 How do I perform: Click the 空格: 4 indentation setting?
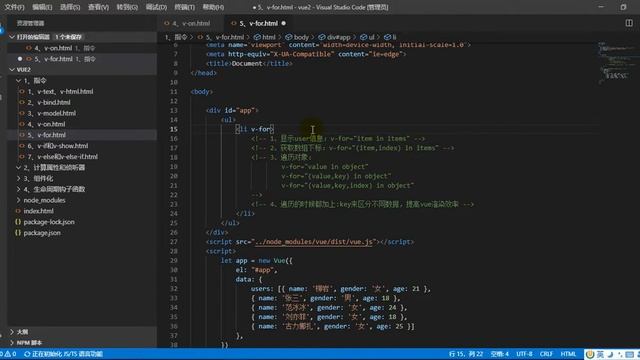click(x=500, y=354)
